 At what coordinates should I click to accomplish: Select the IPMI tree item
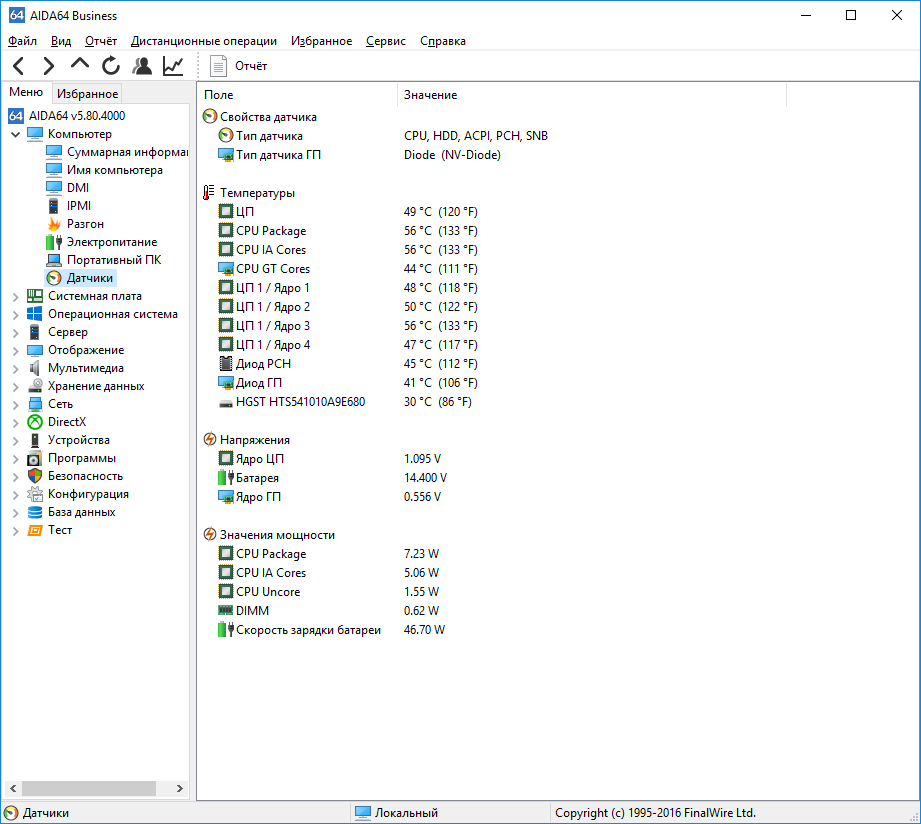point(79,206)
